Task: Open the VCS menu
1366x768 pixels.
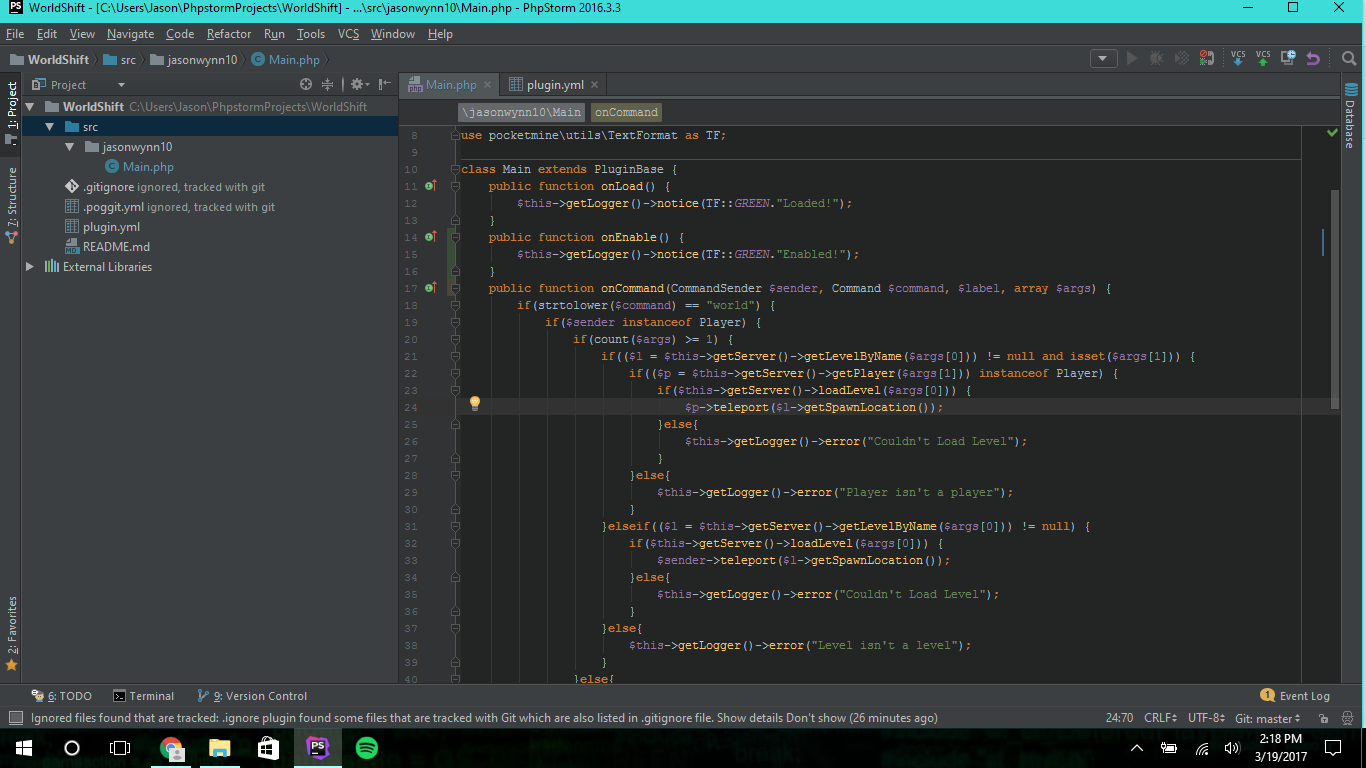Action: point(348,34)
